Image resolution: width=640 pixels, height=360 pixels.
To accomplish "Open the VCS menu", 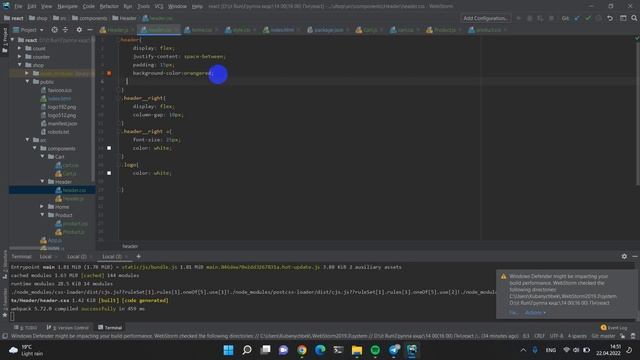I will click(x=159, y=6).
